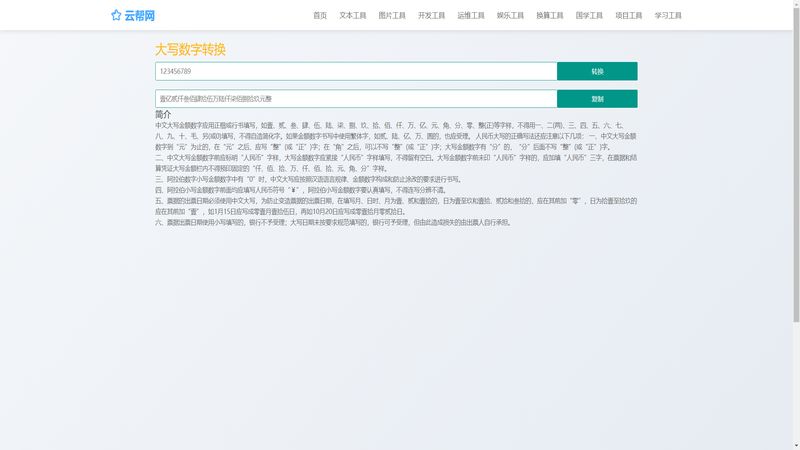Click 运维工具 in the top navigation

pyautogui.click(x=471, y=16)
